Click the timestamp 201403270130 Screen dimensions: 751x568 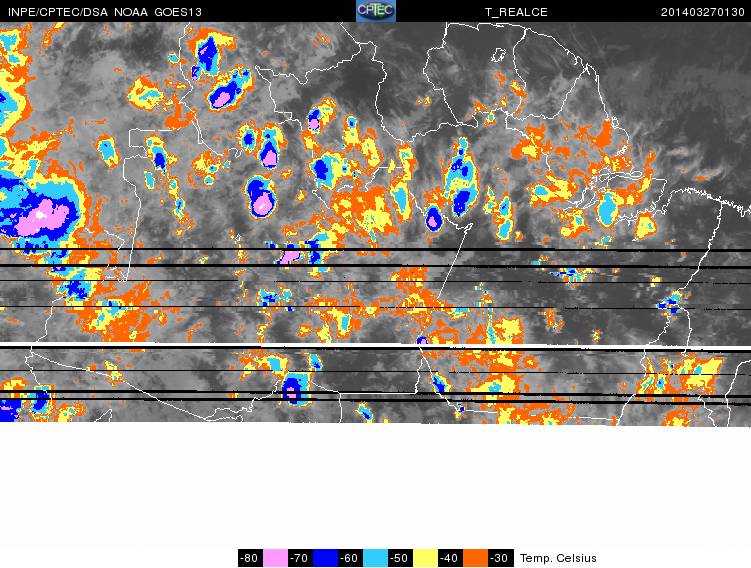click(703, 12)
